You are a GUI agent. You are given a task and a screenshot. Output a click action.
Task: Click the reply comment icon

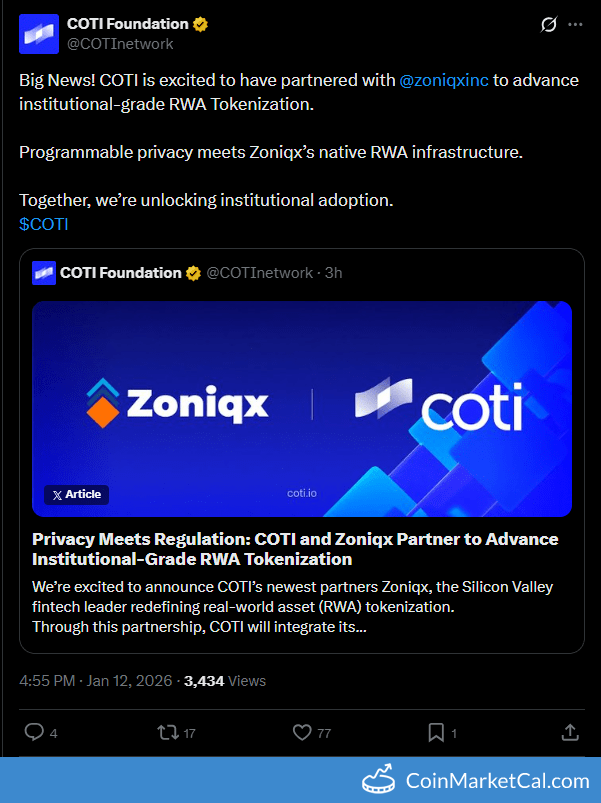click(x=34, y=732)
